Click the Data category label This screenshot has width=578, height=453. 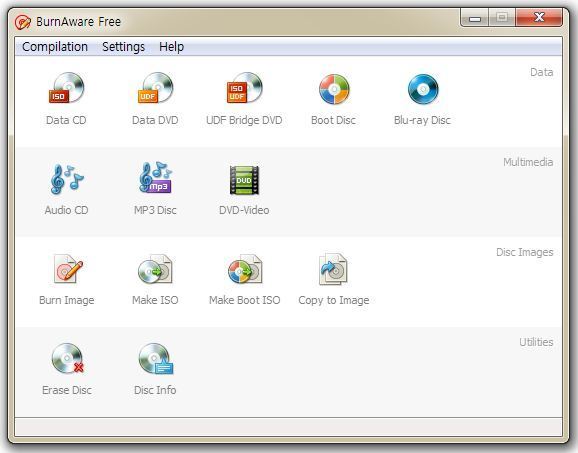click(x=542, y=72)
